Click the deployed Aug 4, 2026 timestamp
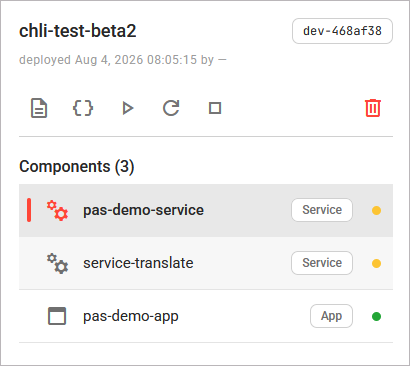 coord(123,60)
